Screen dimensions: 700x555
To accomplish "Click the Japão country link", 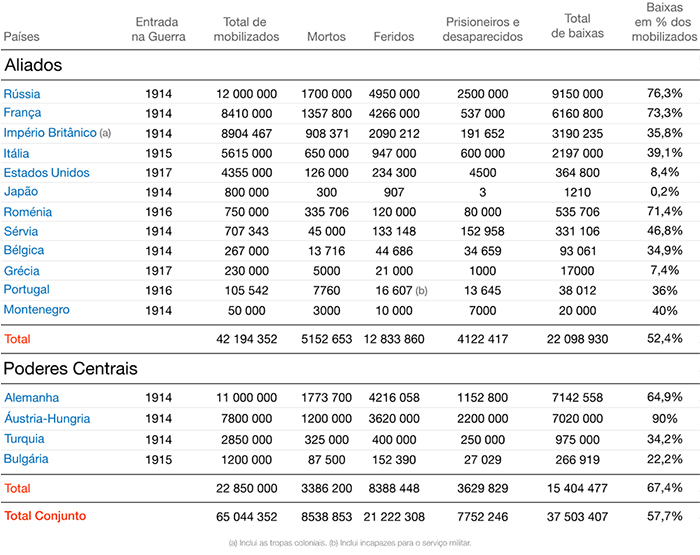I will coord(22,192).
